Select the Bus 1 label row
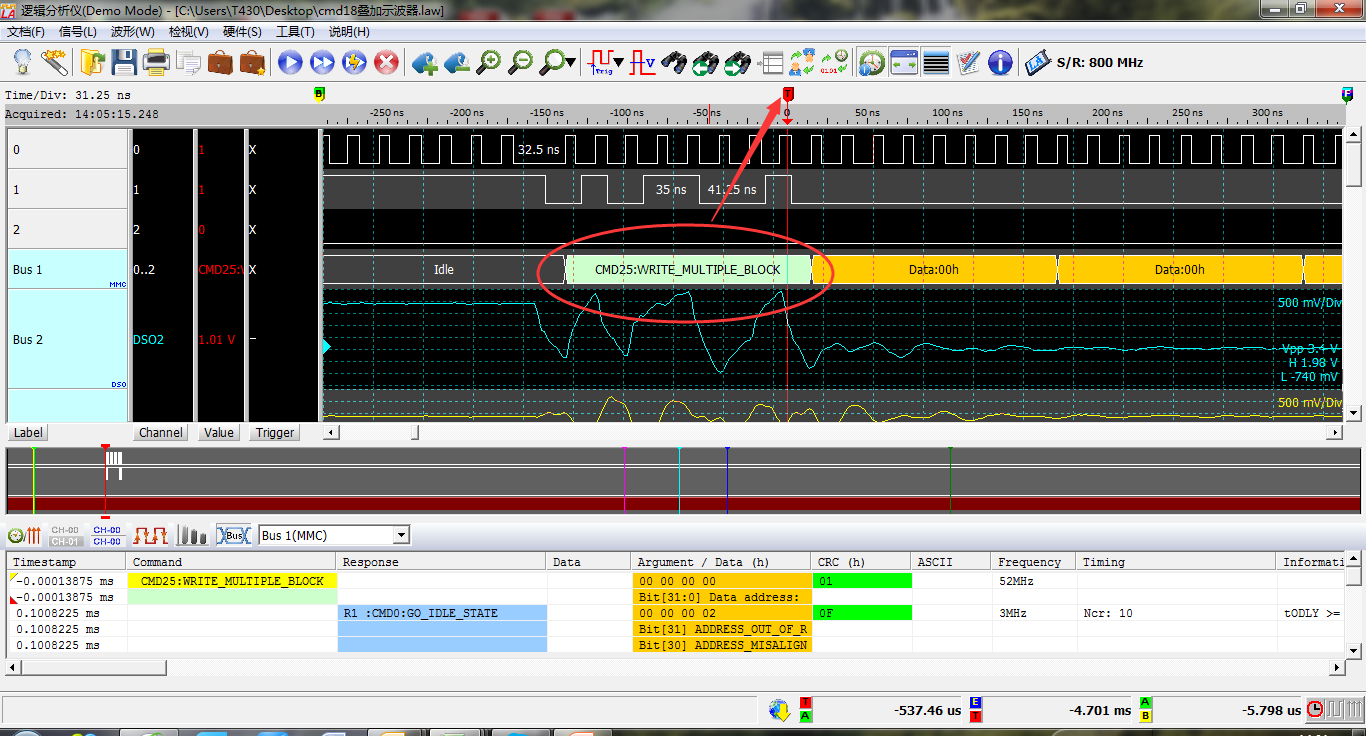1366x736 pixels. click(67, 269)
